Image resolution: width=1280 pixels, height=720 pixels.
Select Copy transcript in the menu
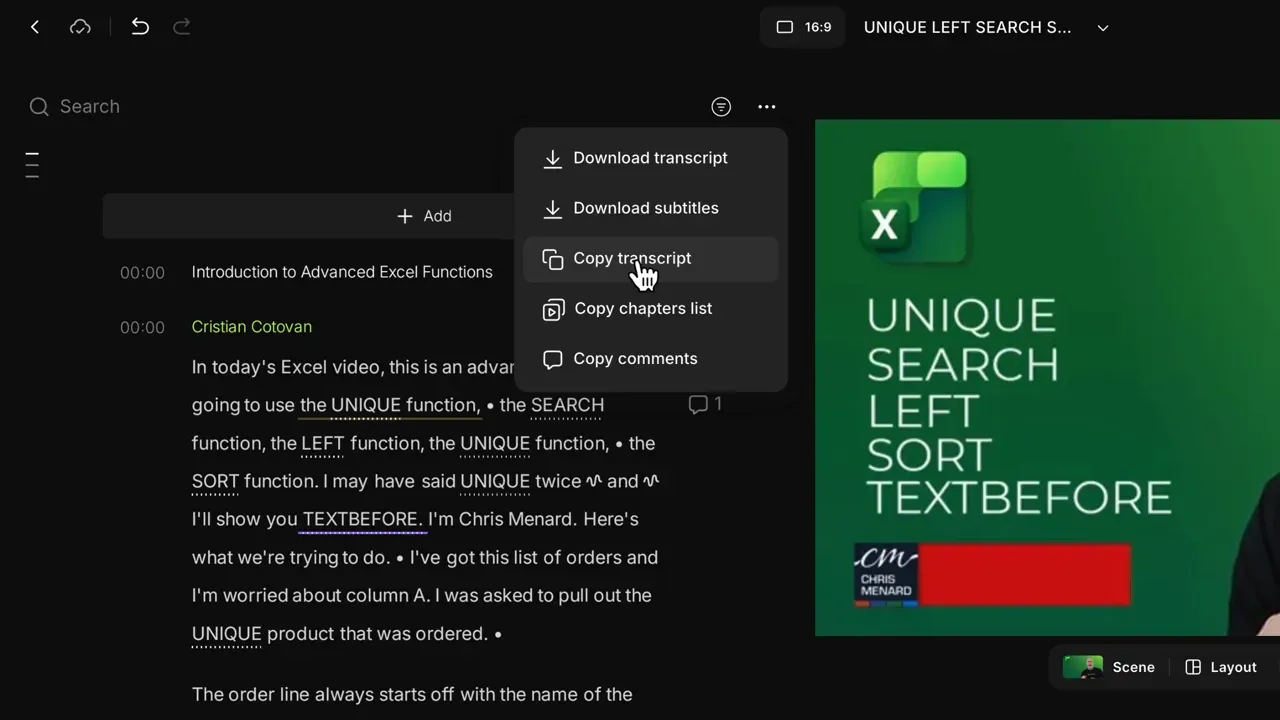pos(650,258)
